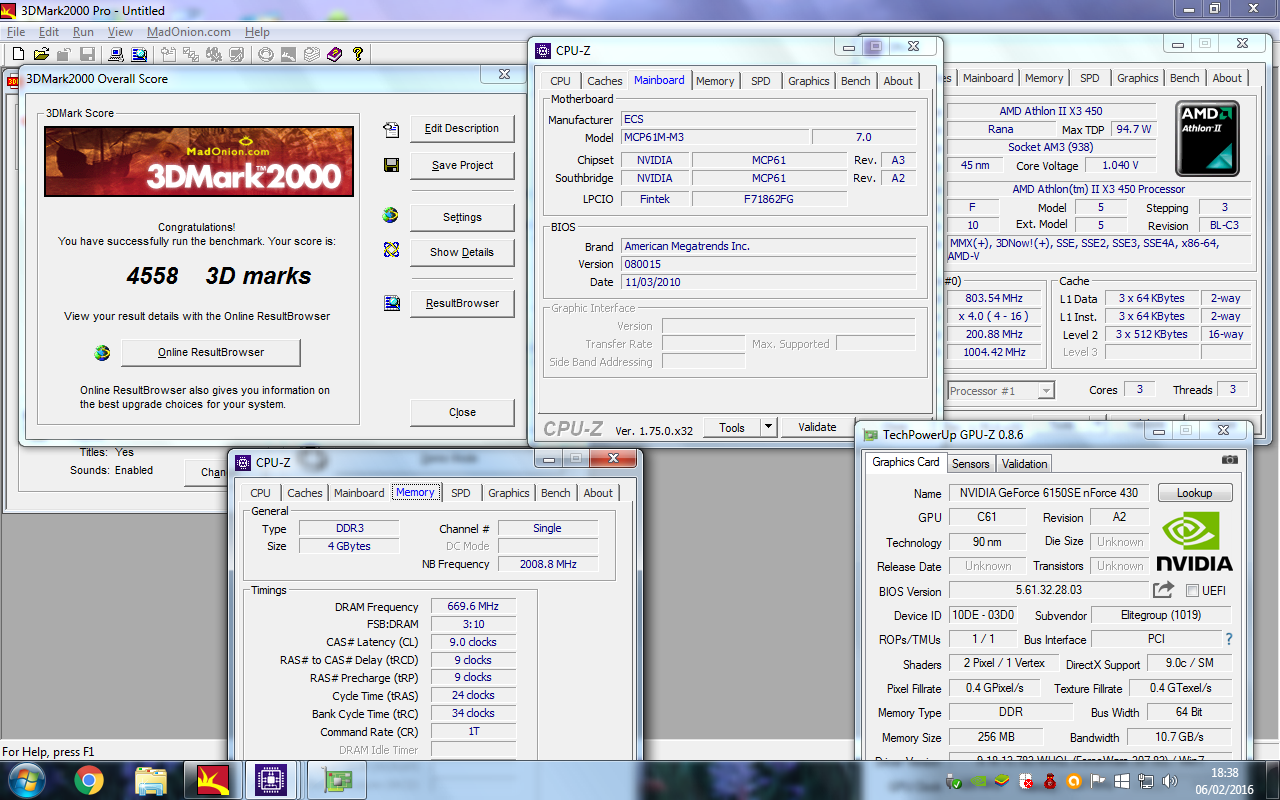Click the BlueStacks tray icon
The width and height of the screenshot is (1280, 800).
[x=1002, y=781]
